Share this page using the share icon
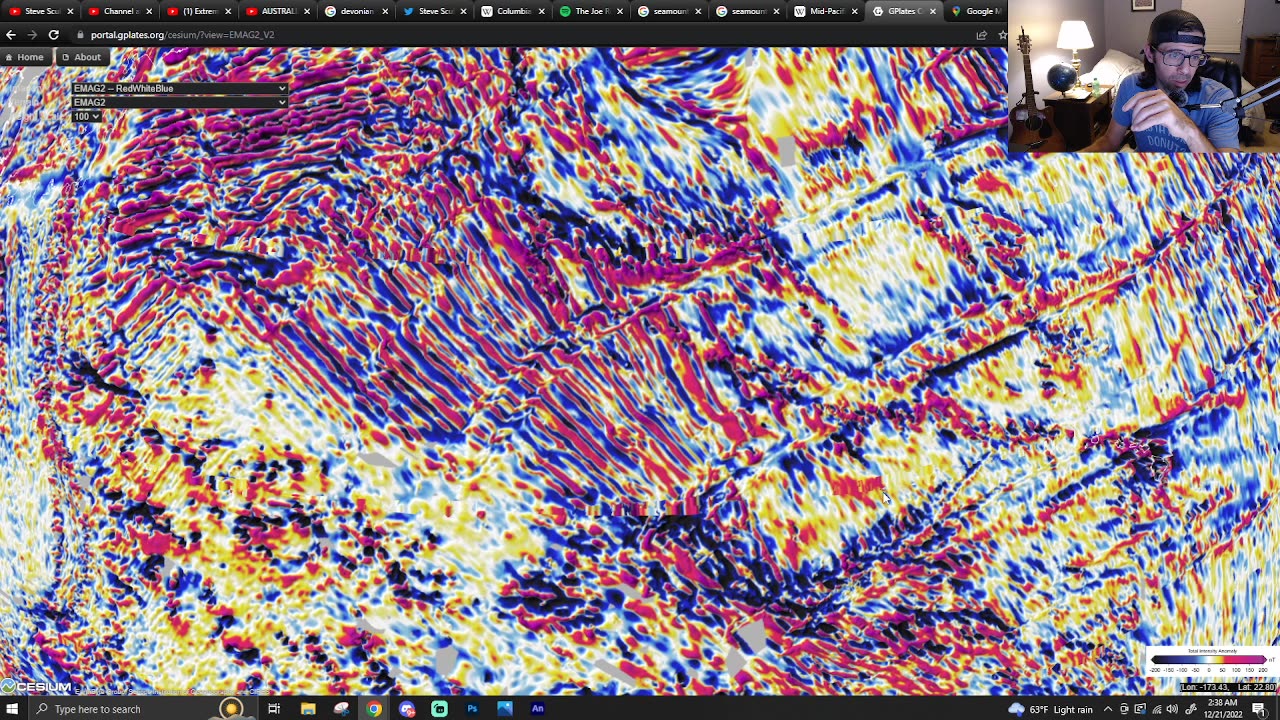The height and width of the screenshot is (720, 1280). click(982, 35)
